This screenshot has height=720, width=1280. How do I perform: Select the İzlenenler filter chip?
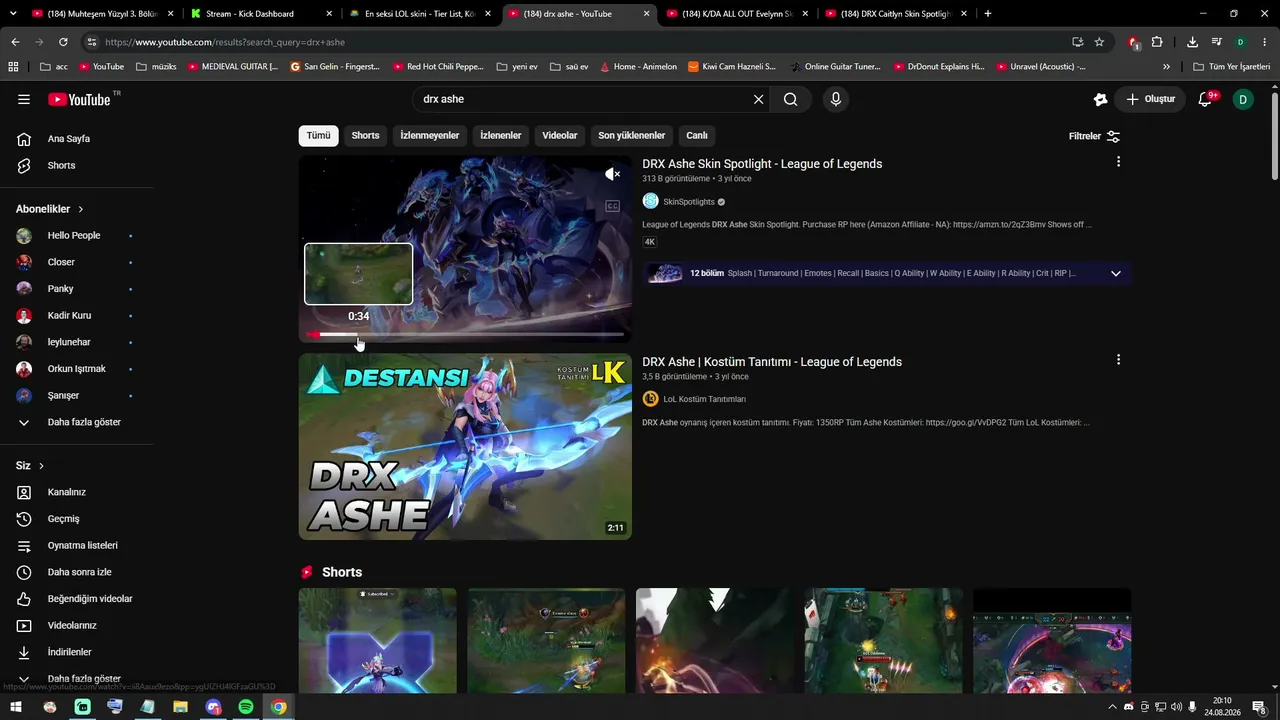tap(501, 136)
